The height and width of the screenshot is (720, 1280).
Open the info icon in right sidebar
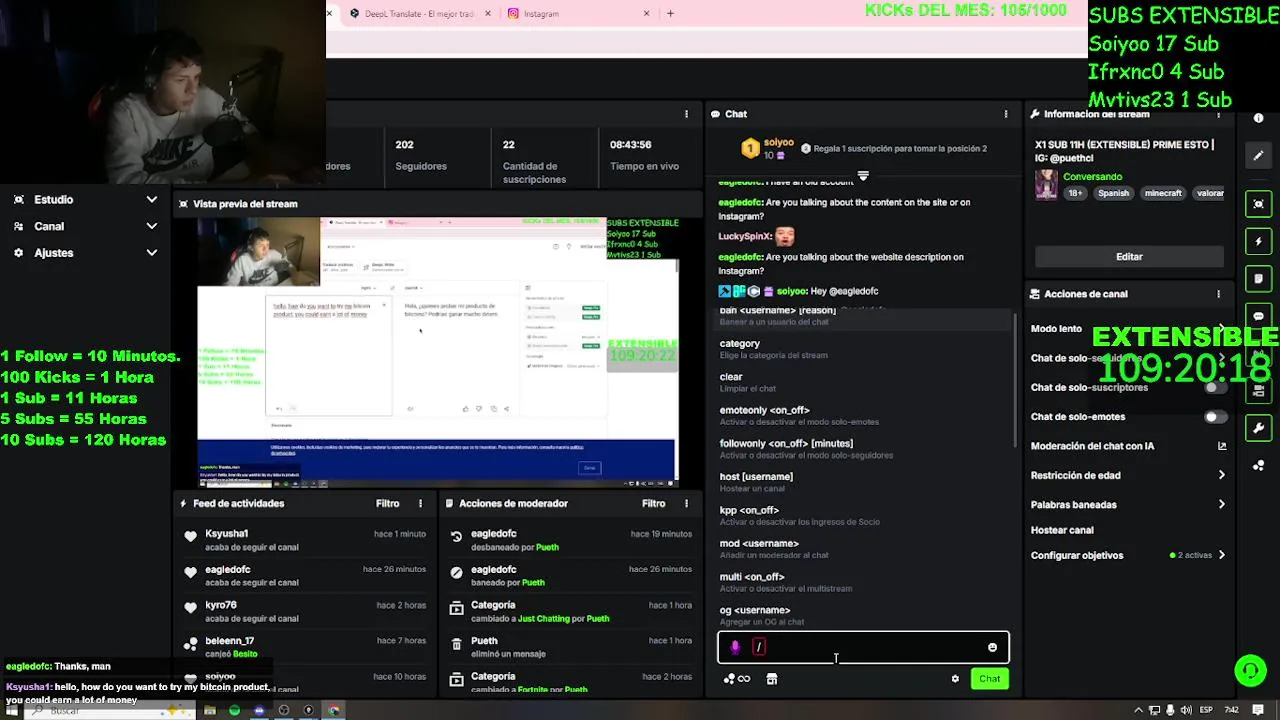pos(1258,118)
